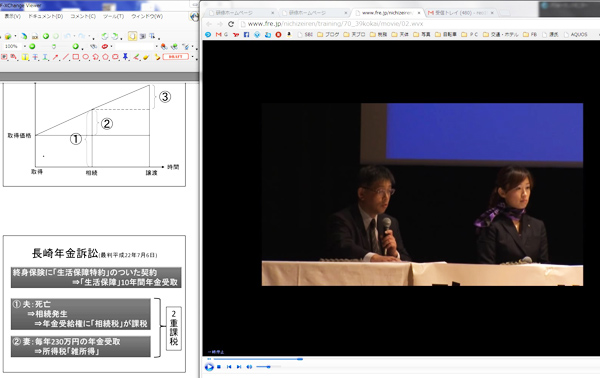Screen dimensions: 600x378
Task: Choose the yellow text highlight tool
Action: click(x=25, y=57)
